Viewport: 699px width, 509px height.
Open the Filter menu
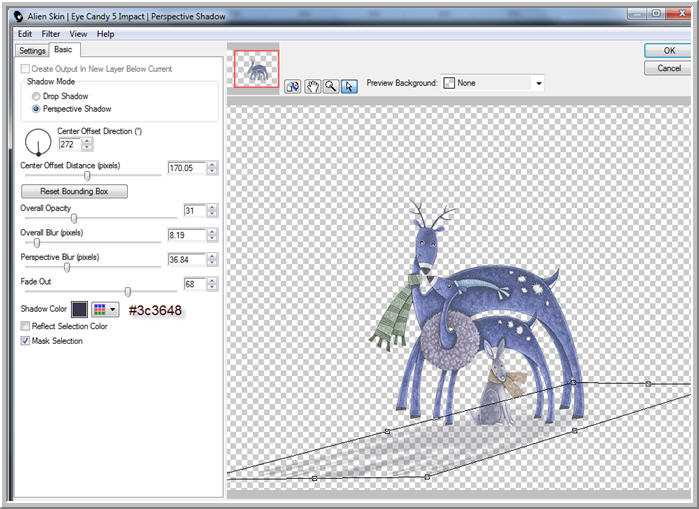(x=51, y=34)
